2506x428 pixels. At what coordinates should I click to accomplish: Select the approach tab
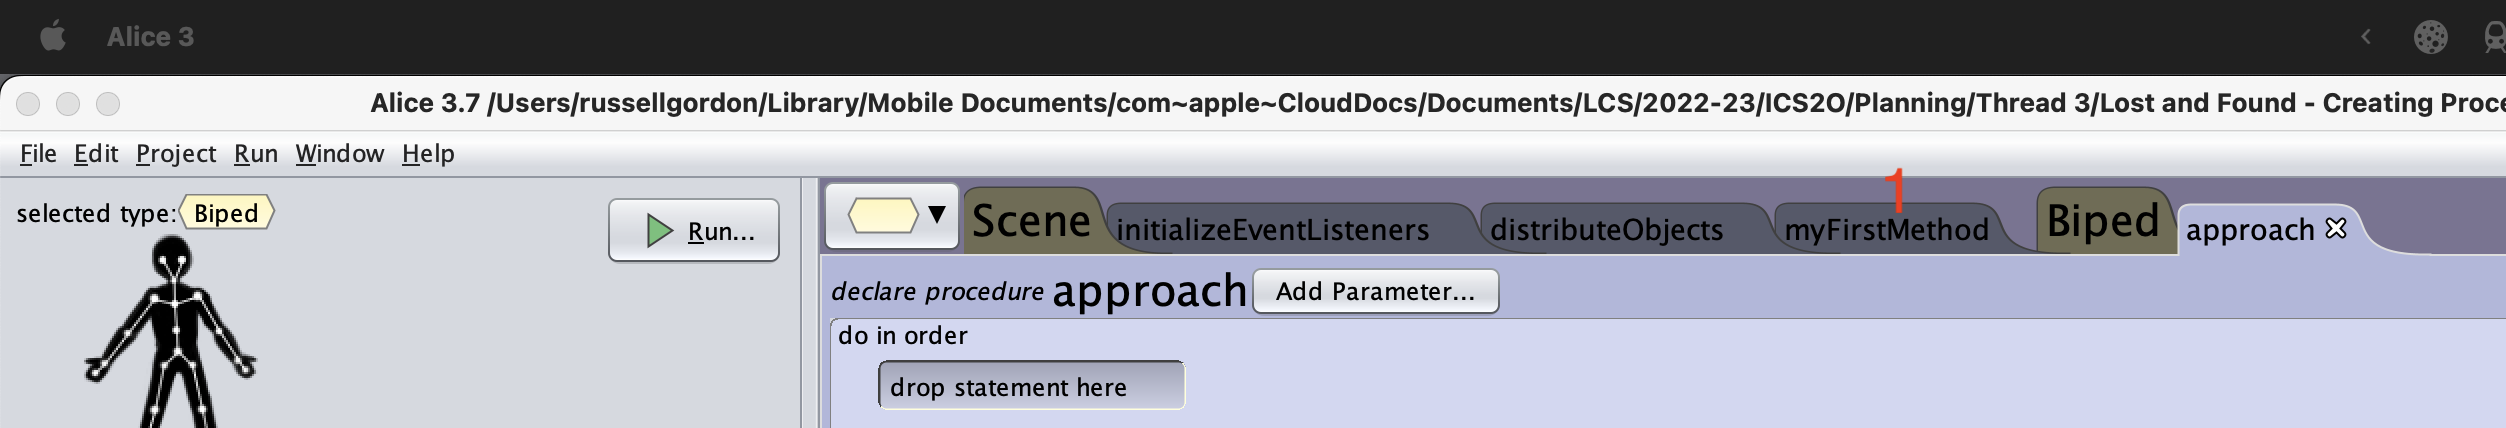coord(2250,230)
